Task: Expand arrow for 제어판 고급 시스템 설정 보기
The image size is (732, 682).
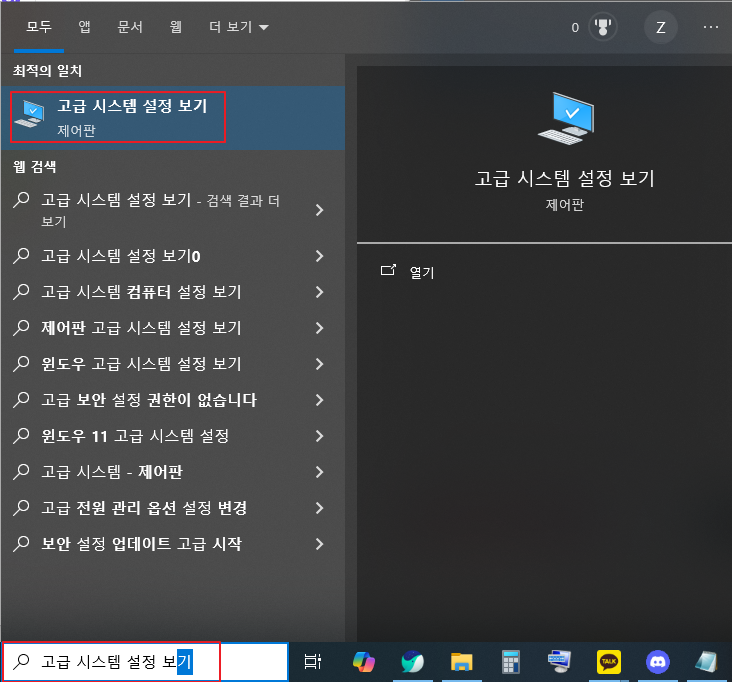Action: coord(319,328)
